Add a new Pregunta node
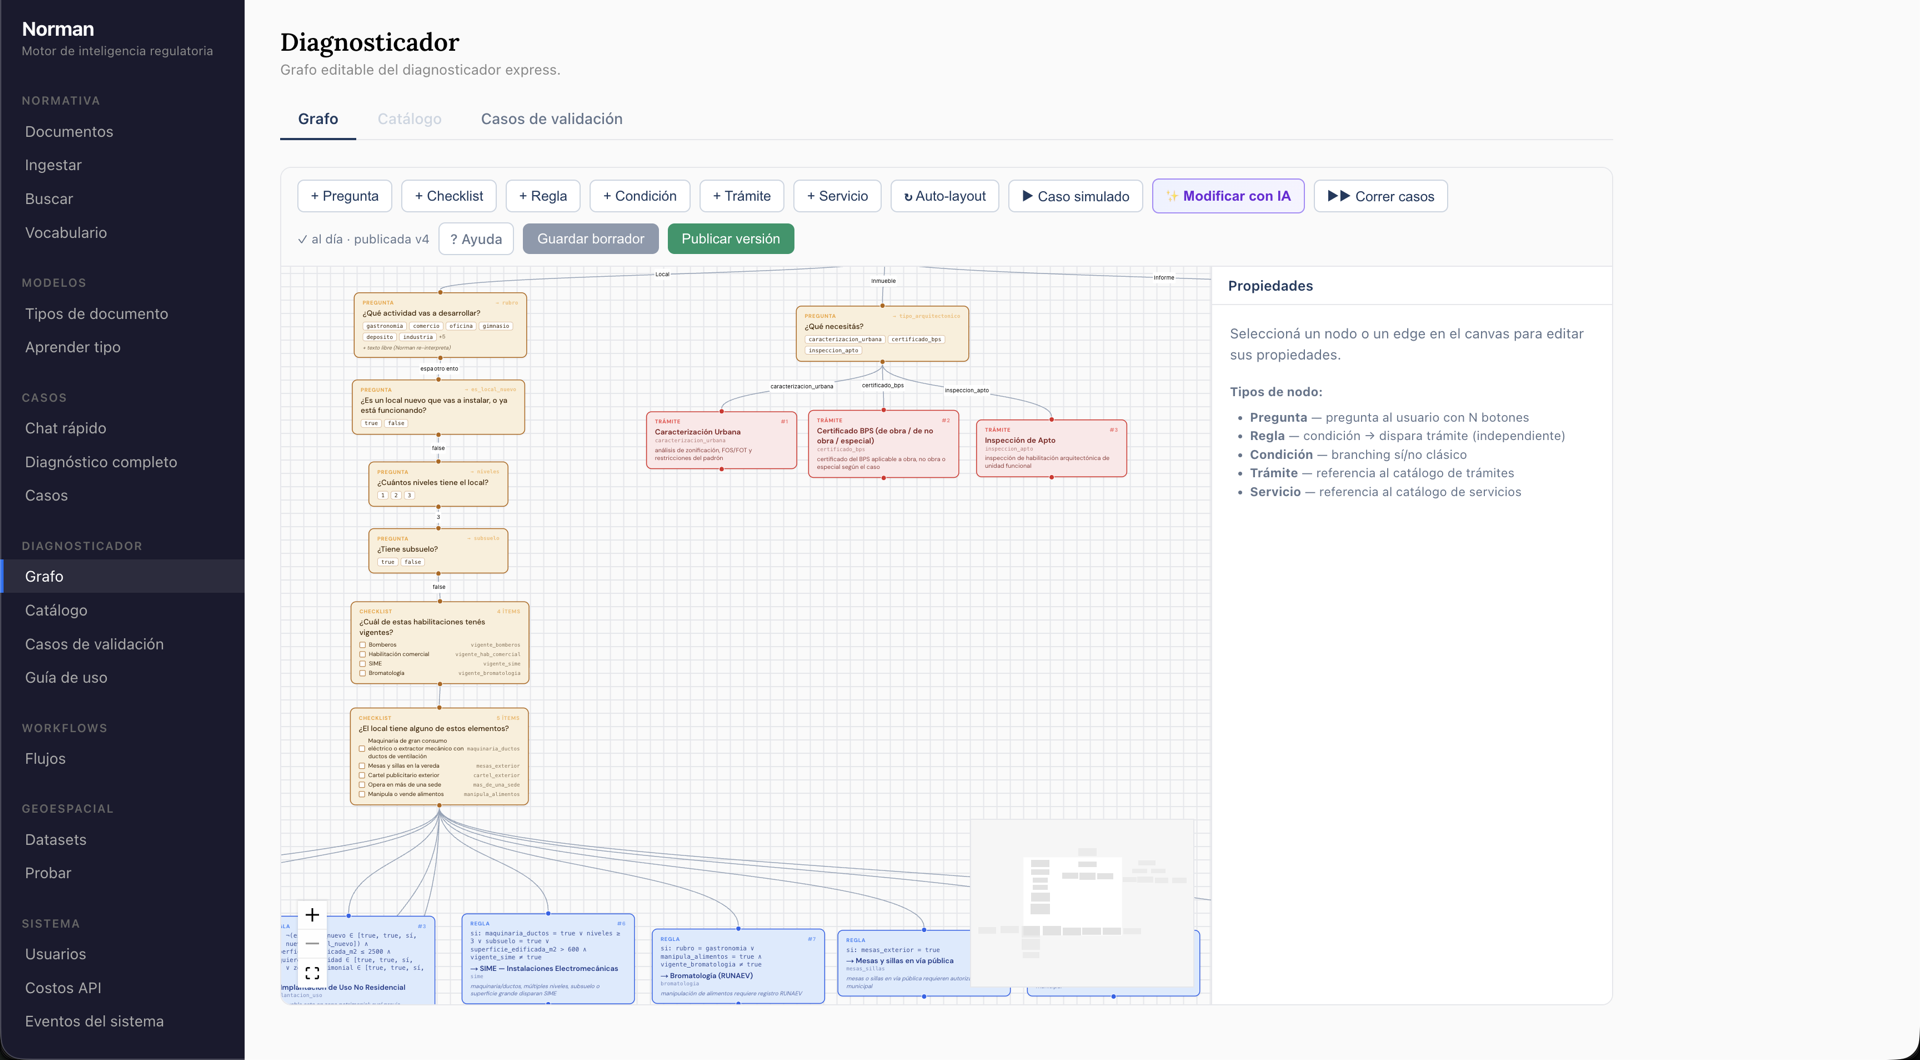 click(x=344, y=196)
